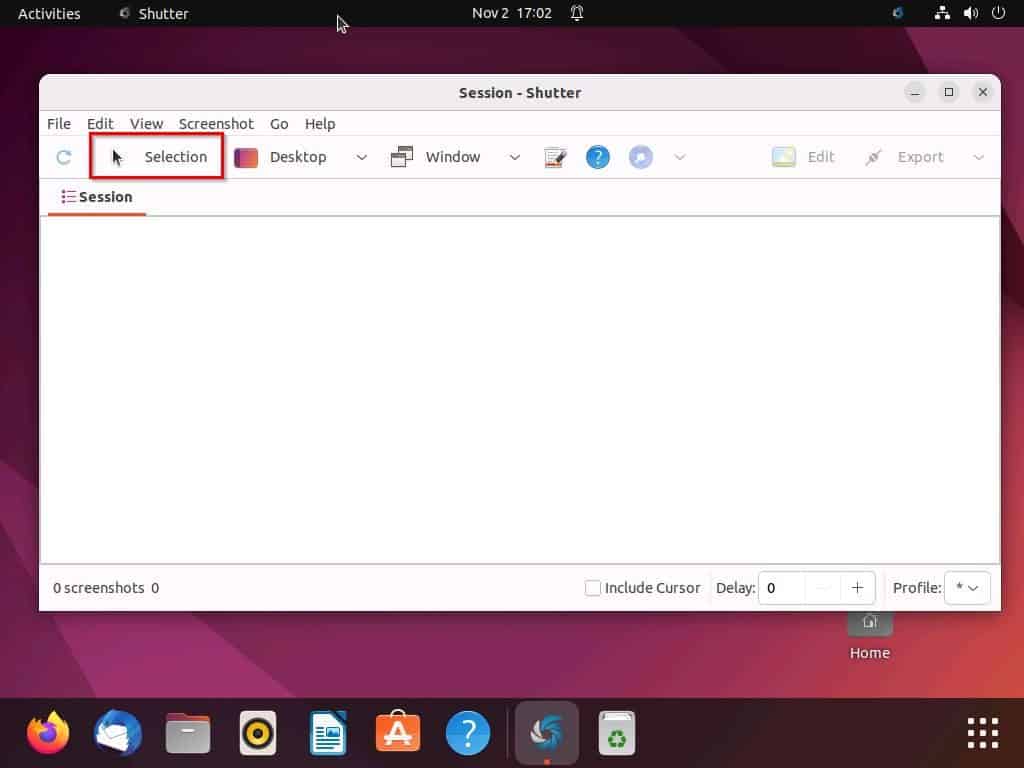1024x768 pixels.
Task: Capture the full Desktop
Action: [281, 157]
